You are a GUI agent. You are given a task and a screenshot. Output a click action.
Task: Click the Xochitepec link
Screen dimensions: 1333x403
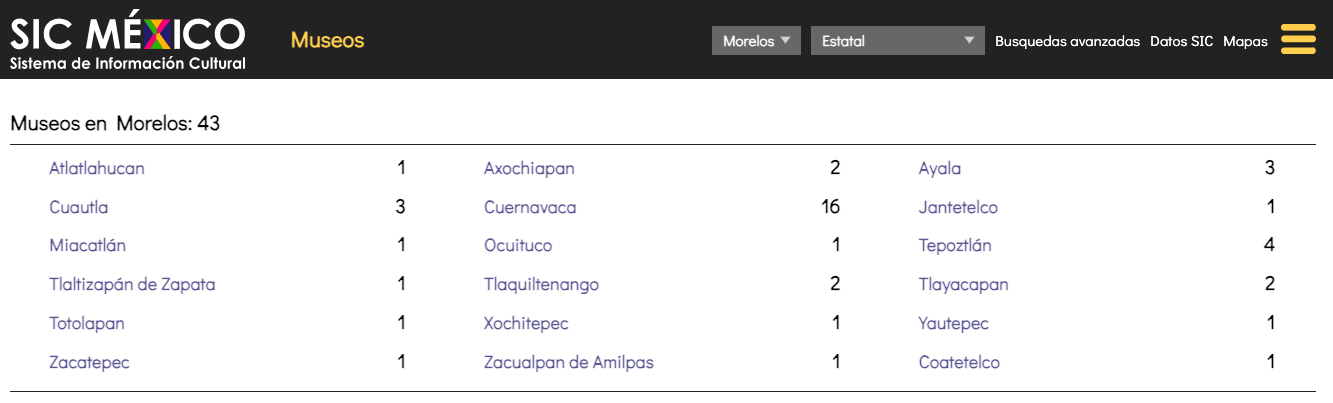coord(526,324)
